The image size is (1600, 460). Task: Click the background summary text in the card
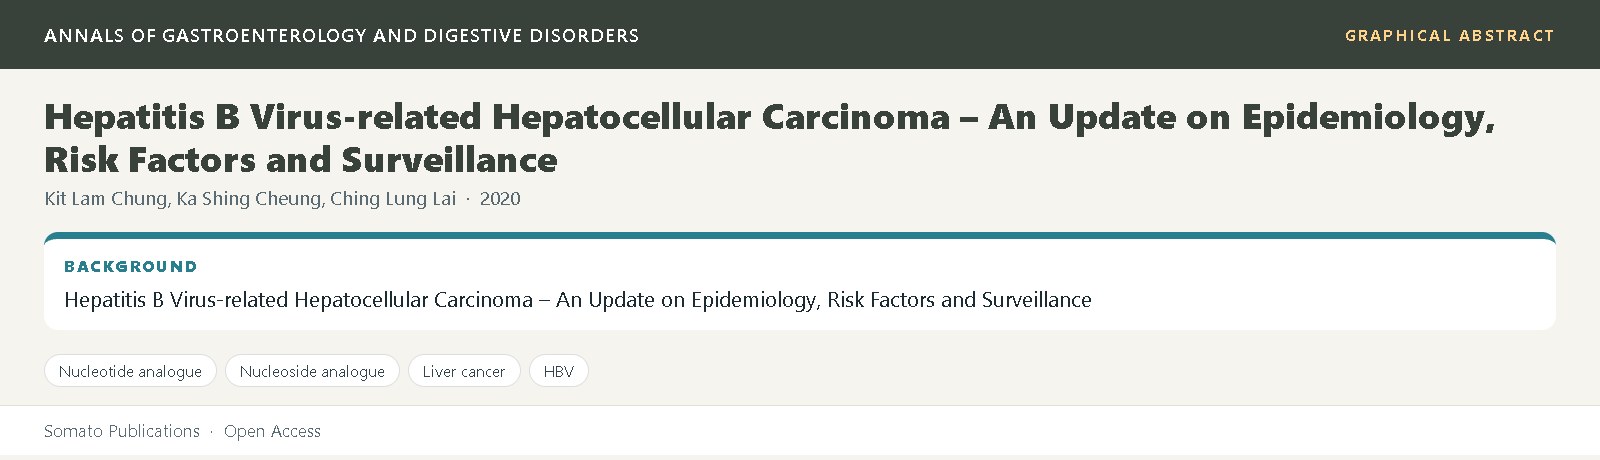578,300
